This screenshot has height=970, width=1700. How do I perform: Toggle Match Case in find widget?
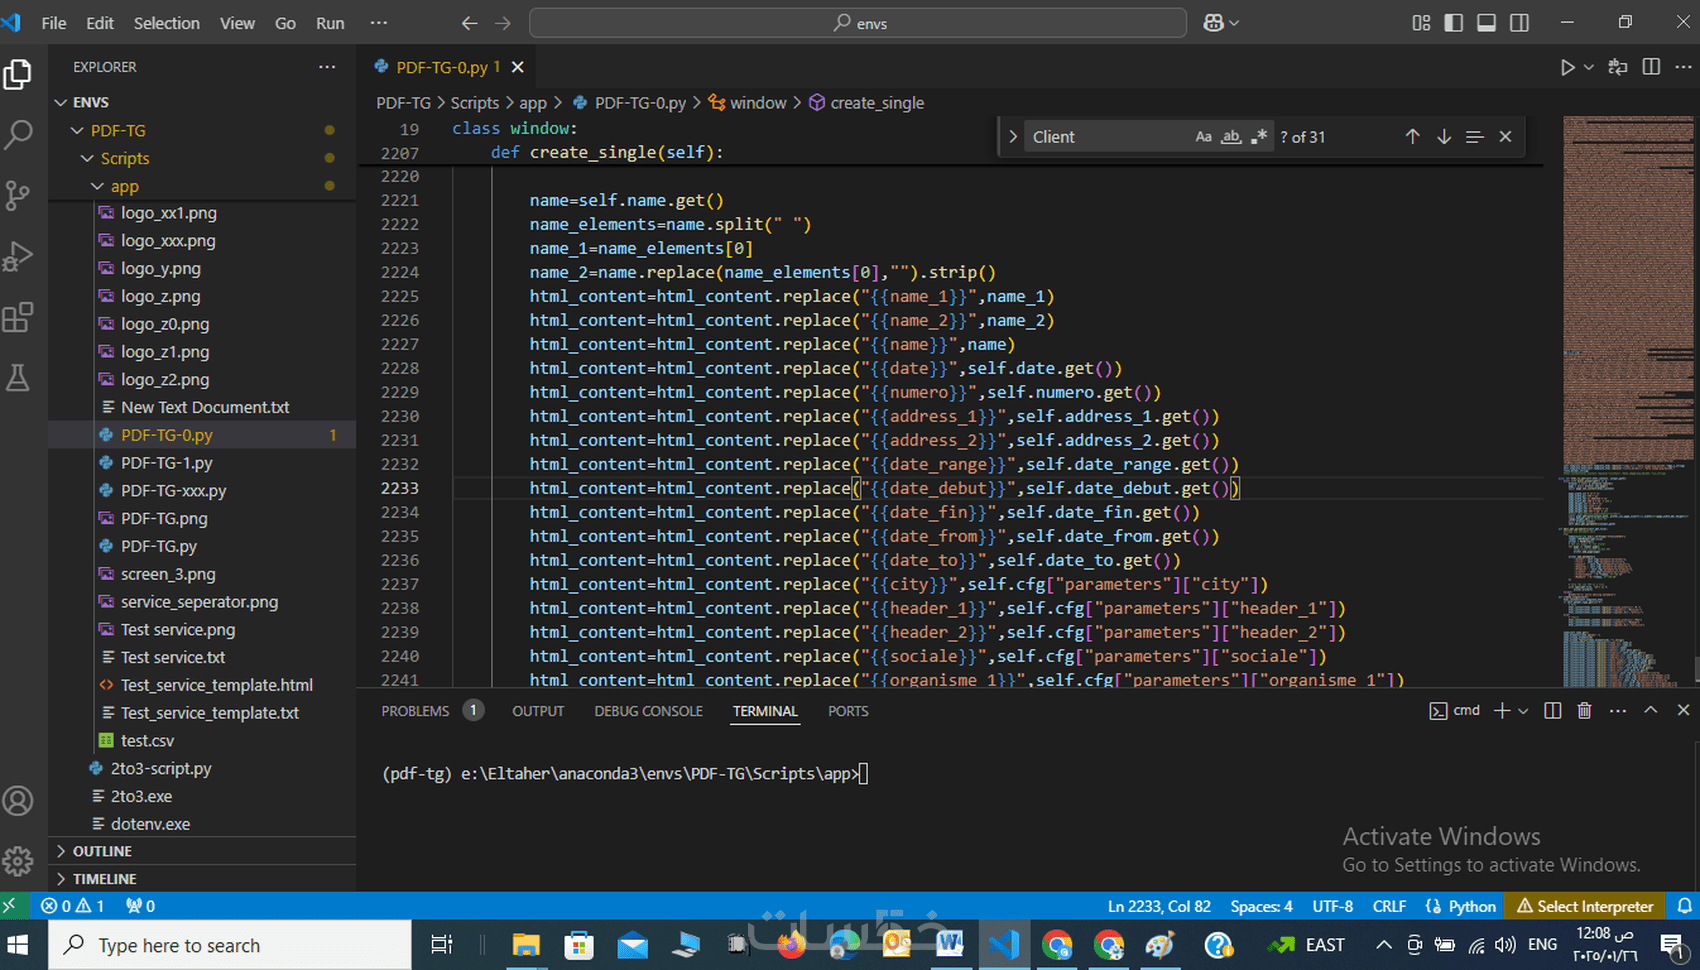pyautogui.click(x=1203, y=137)
